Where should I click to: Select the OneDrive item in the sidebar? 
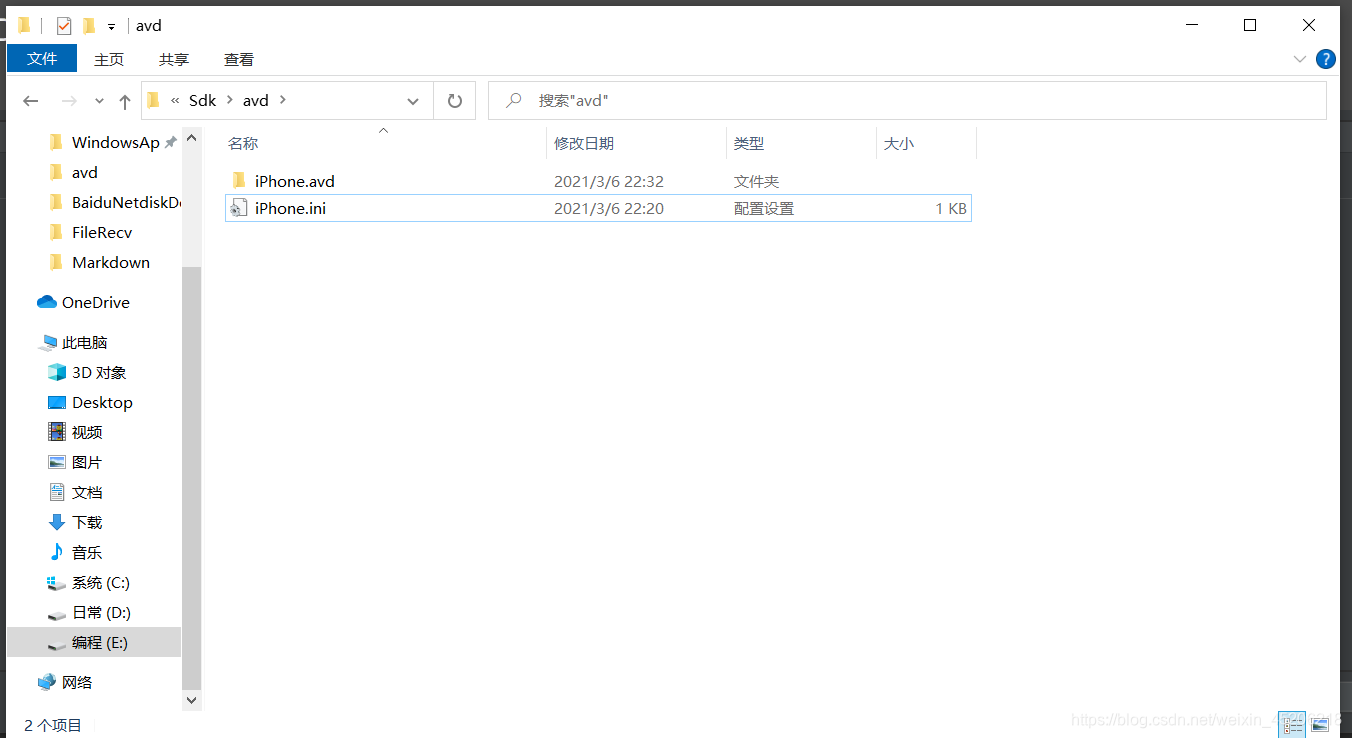click(x=96, y=302)
